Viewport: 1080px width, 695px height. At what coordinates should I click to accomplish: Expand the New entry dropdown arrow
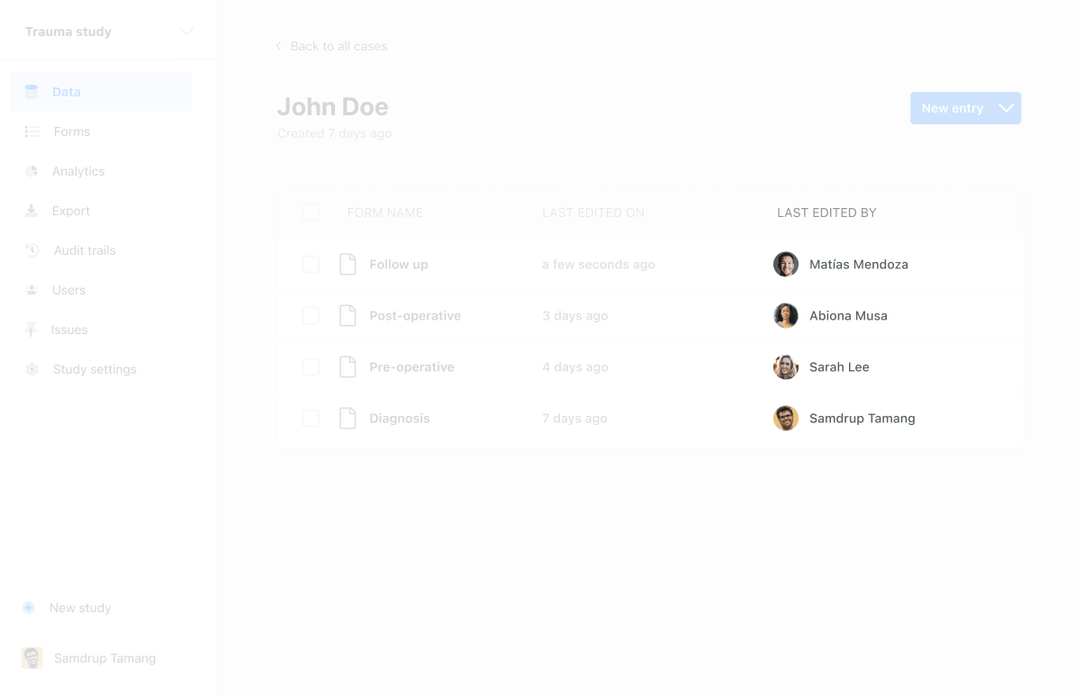pos(1006,108)
